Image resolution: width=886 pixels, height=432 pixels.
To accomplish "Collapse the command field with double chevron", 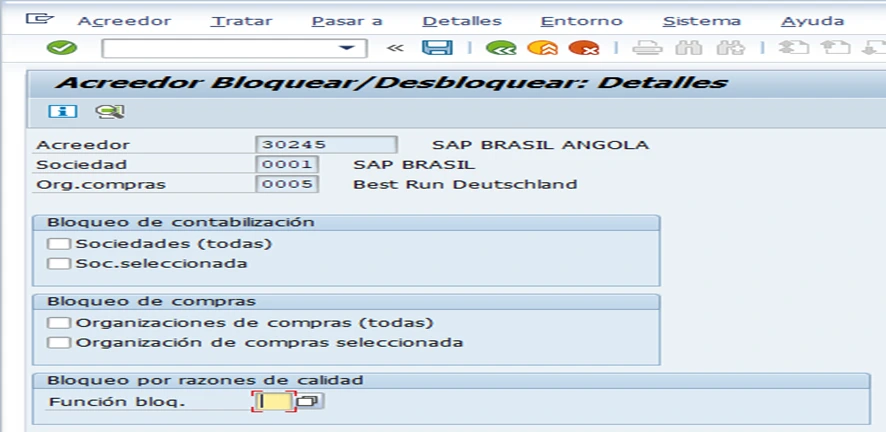I will pos(395,48).
